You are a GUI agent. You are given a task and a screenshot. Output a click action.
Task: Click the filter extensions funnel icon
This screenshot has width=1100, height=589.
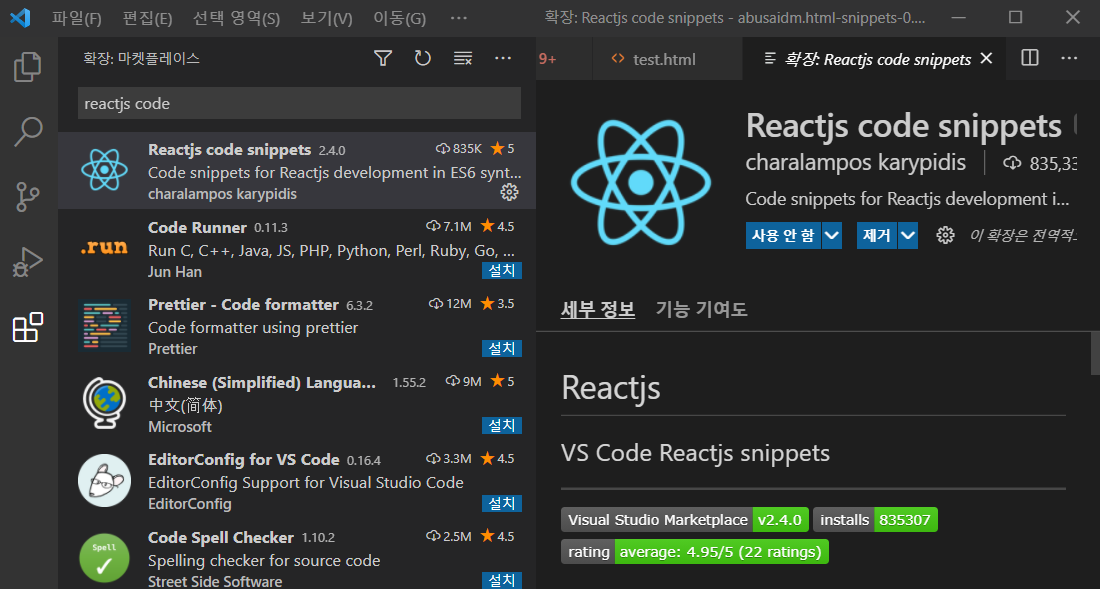(x=383, y=58)
